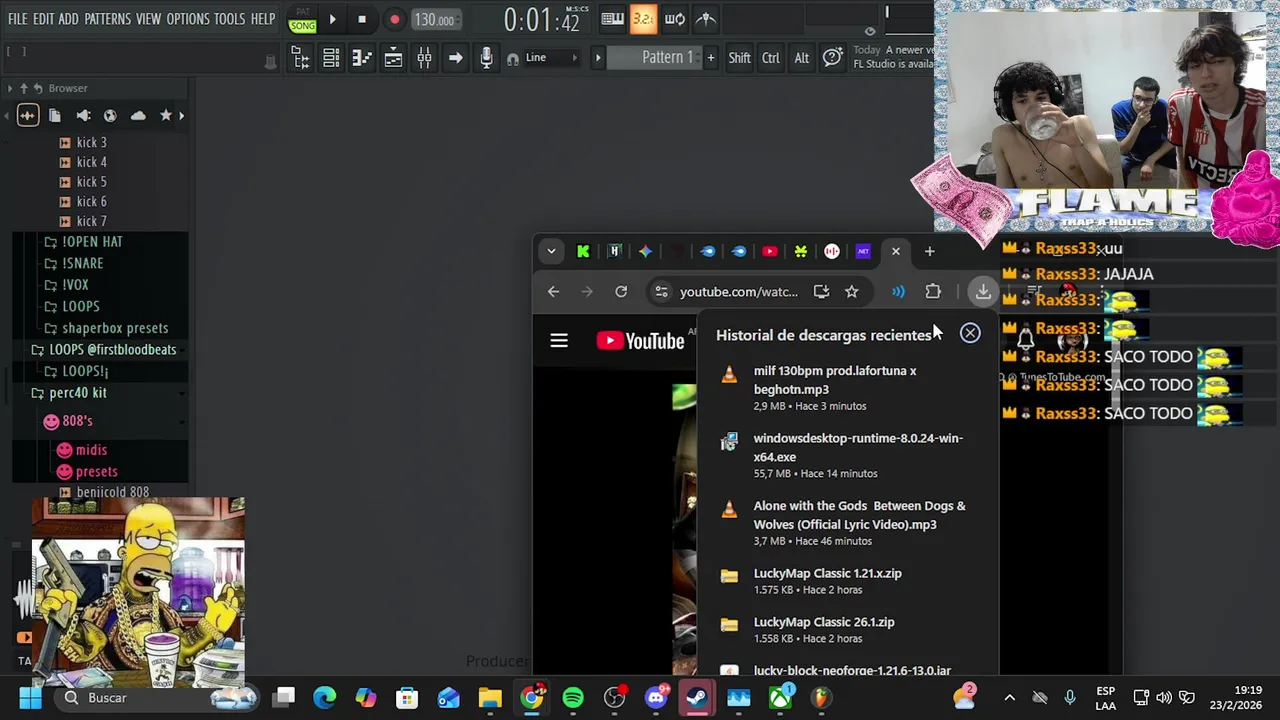
Task: Open Chrome tab search dropdown arrow
Action: [x=551, y=251]
